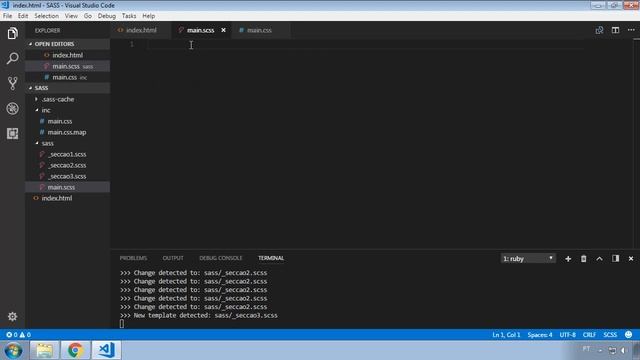Open index.html in the SASS root

coord(67,198)
